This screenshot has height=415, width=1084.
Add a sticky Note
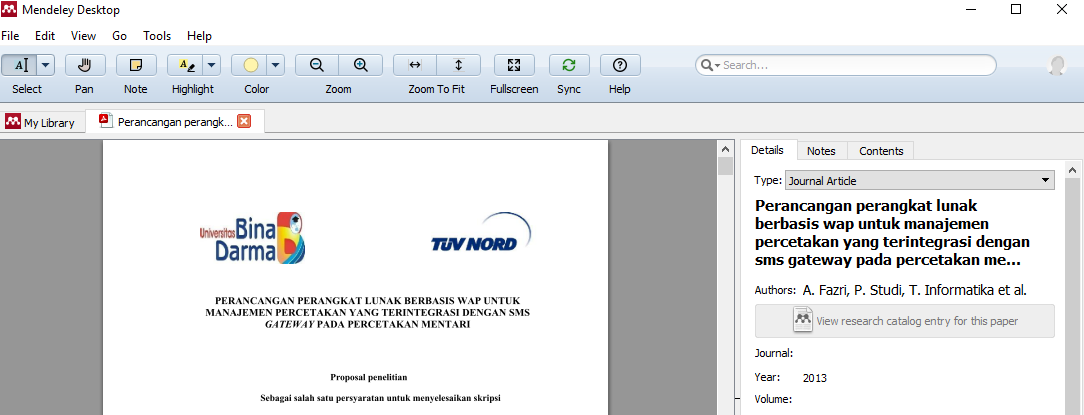tap(136, 65)
